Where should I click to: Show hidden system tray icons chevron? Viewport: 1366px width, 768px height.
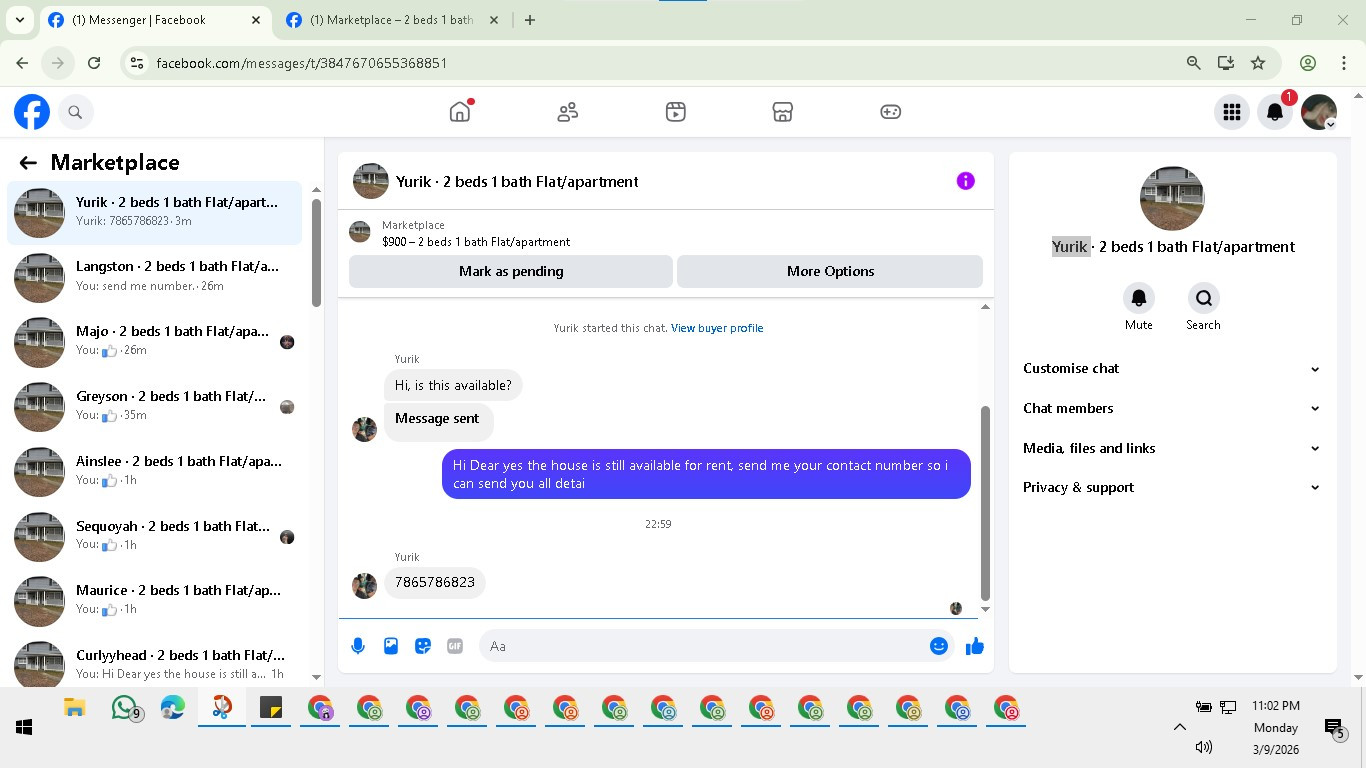[1179, 727]
